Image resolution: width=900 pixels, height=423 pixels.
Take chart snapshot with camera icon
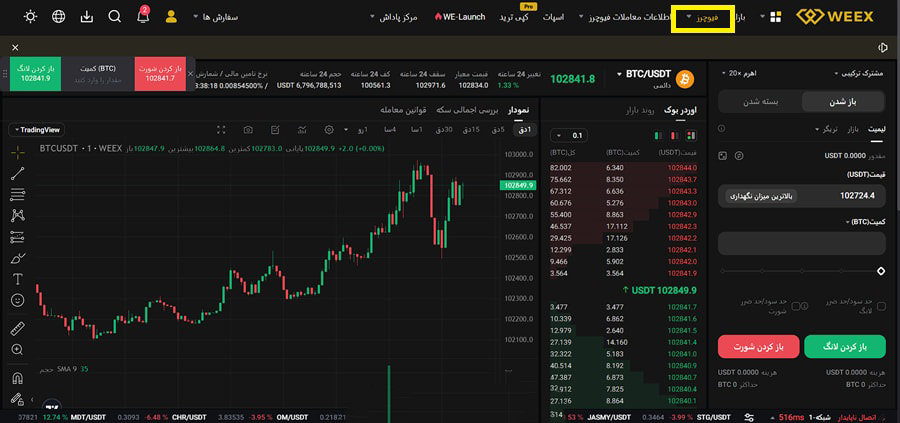tap(248, 130)
